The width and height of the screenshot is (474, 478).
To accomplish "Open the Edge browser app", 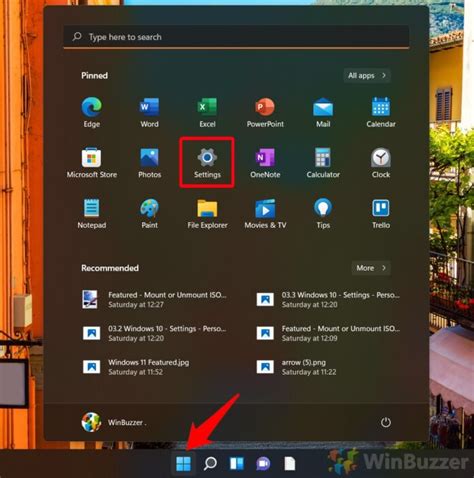I will coord(92,112).
